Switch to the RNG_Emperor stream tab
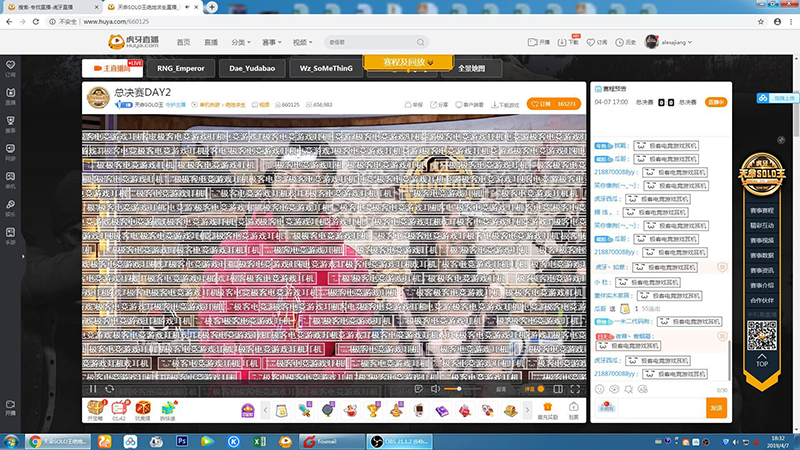The image size is (800, 450). click(x=181, y=68)
